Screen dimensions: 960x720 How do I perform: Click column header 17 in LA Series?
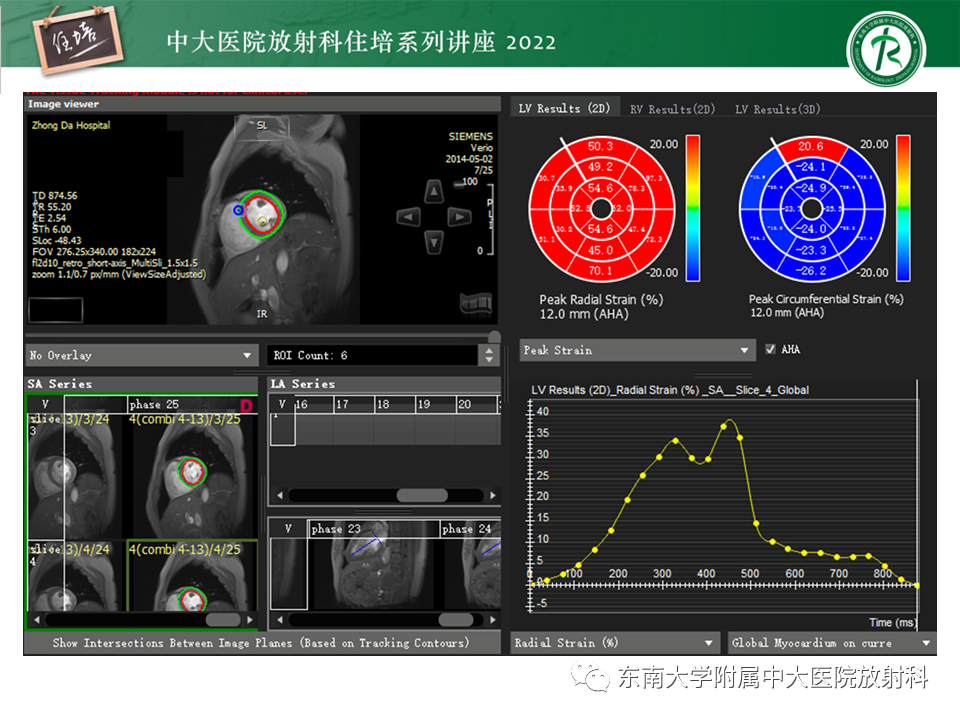354,404
